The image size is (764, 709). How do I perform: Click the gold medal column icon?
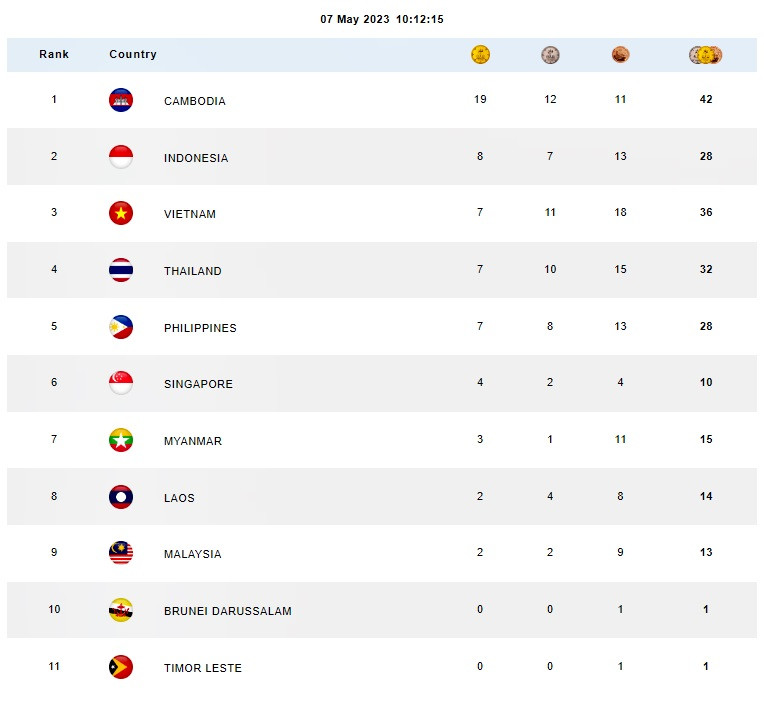(480, 55)
